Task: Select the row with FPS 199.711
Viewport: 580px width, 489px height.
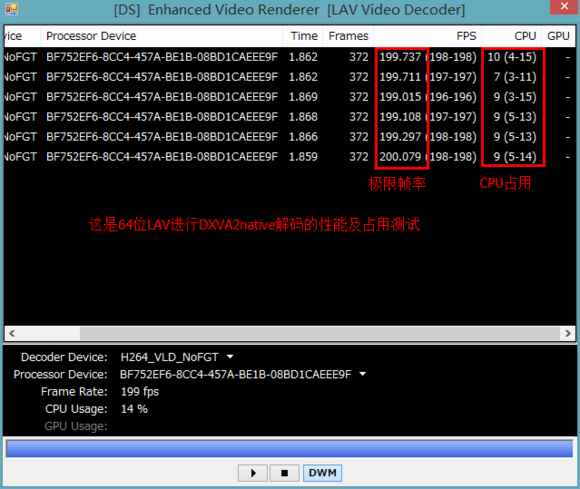Action: pos(290,77)
